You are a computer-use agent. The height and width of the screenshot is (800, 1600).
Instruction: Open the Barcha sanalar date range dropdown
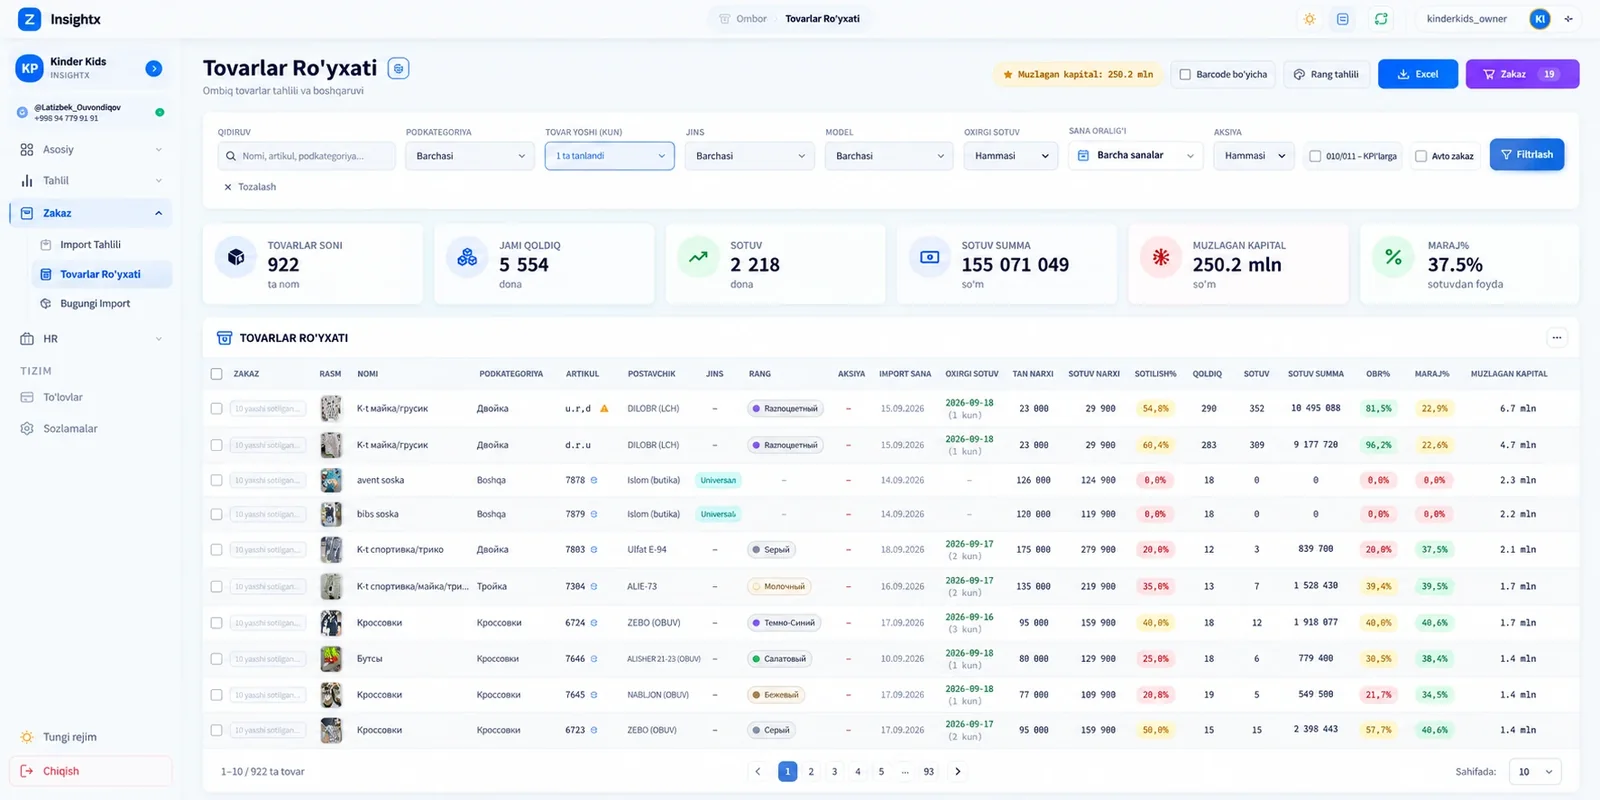click(1136, 156)
